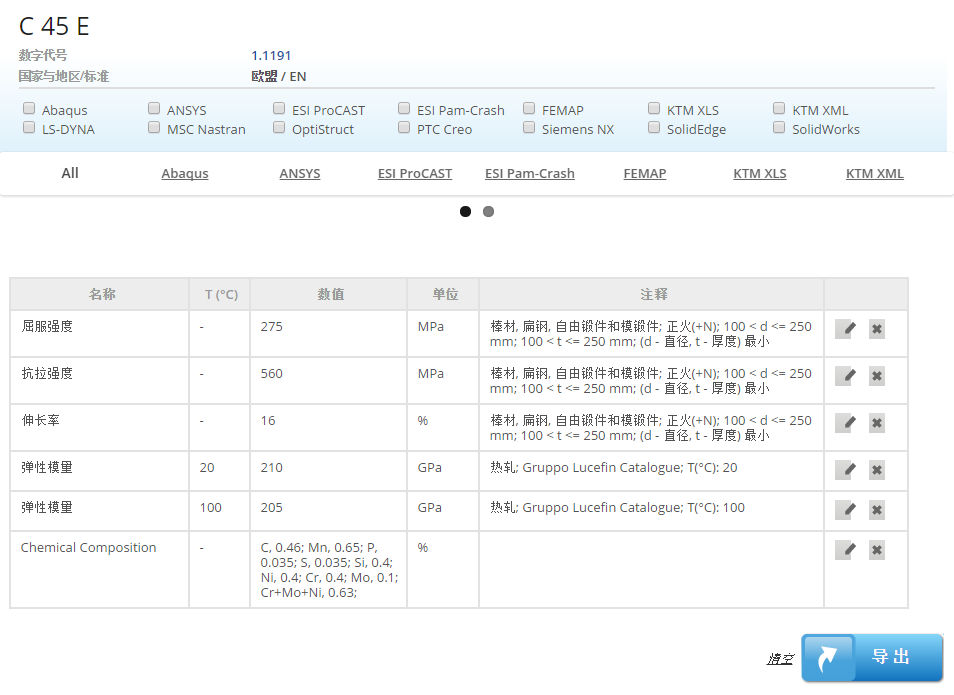Image resolution: width=954 pixels, height=695 pixels.
Task: Open the KTM XML tab
Action: pos(874,174)
